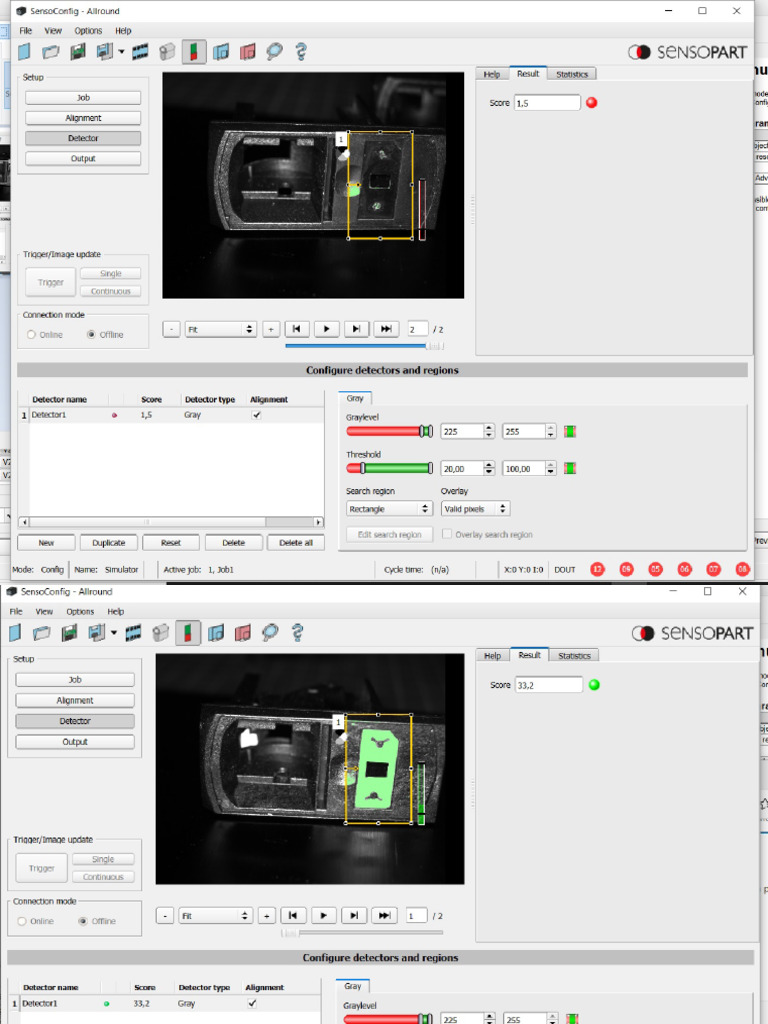Click DOUT indicator 12 in the status bar

tap(597, 569)
